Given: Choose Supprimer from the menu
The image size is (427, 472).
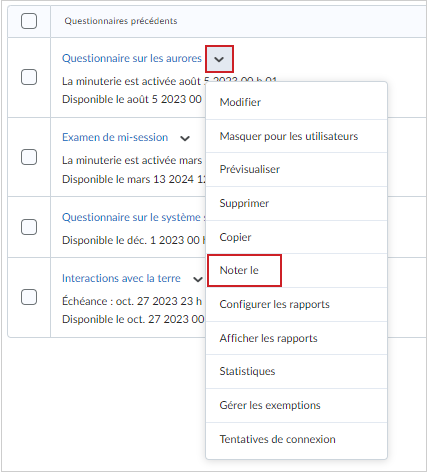Looking at the screenshot, I should pos(296,203).
